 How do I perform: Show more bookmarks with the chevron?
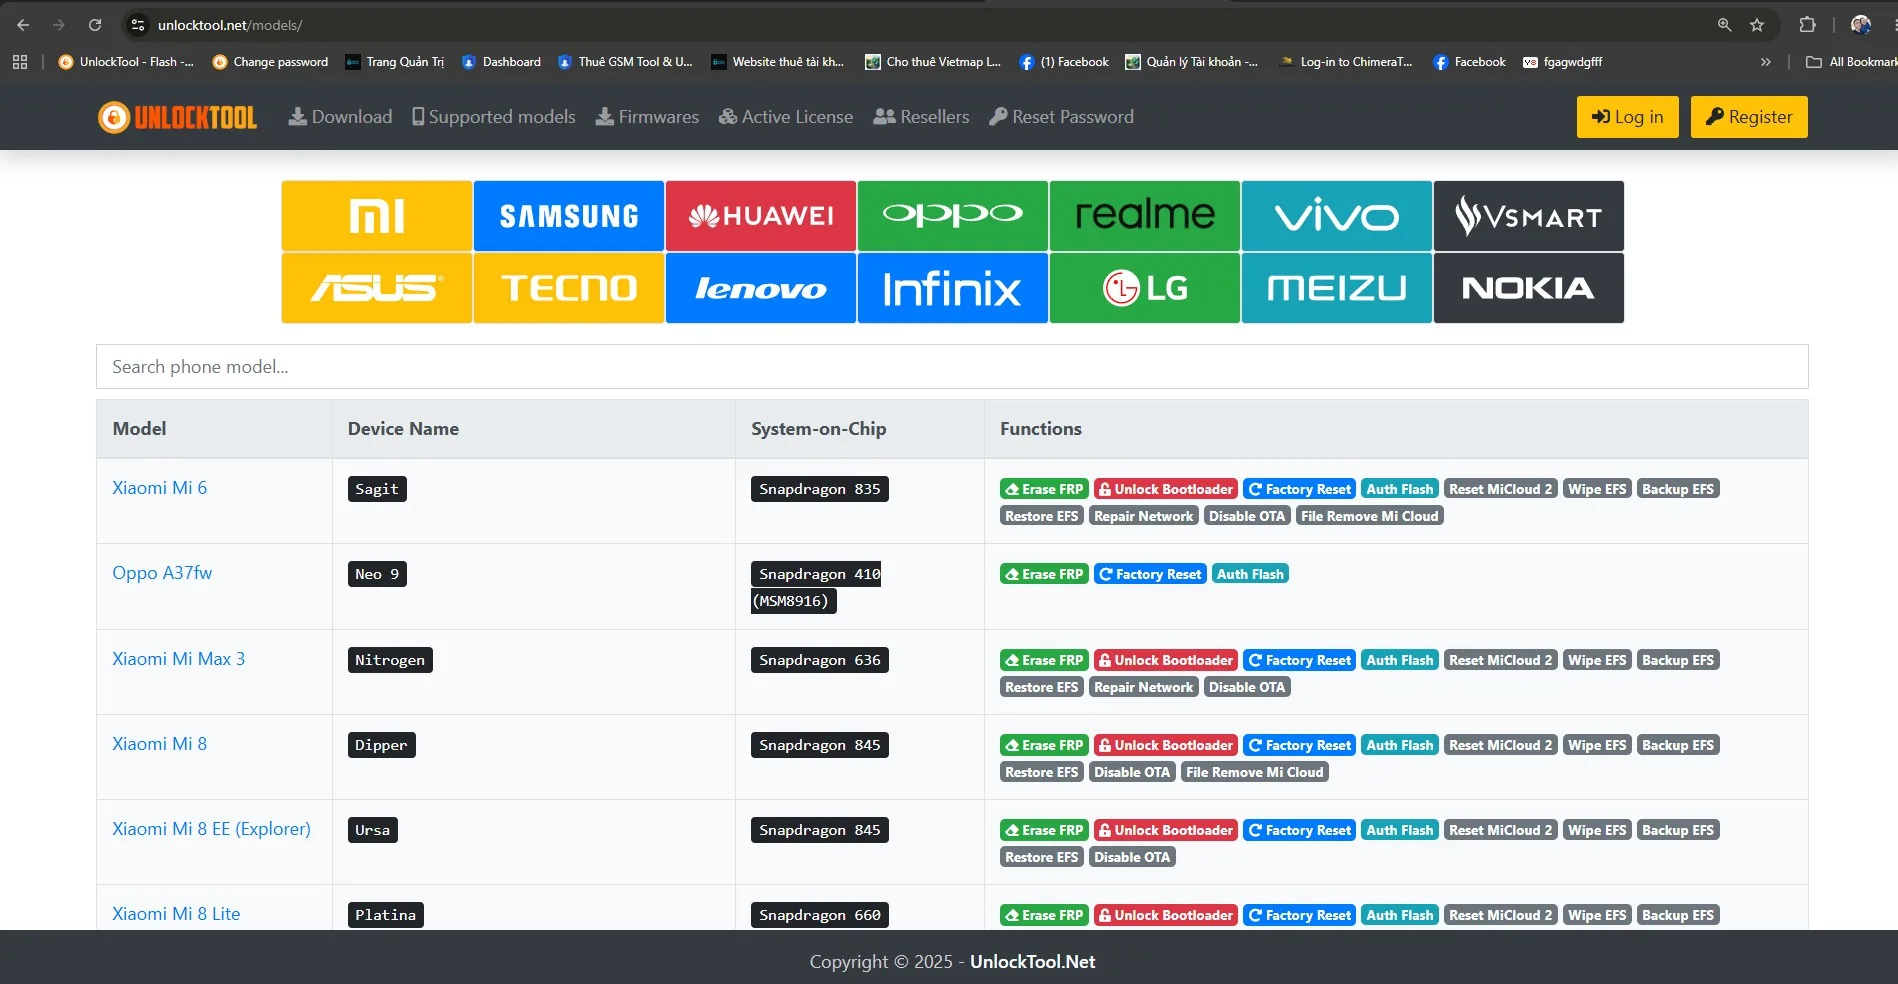tap(1766, 62)
